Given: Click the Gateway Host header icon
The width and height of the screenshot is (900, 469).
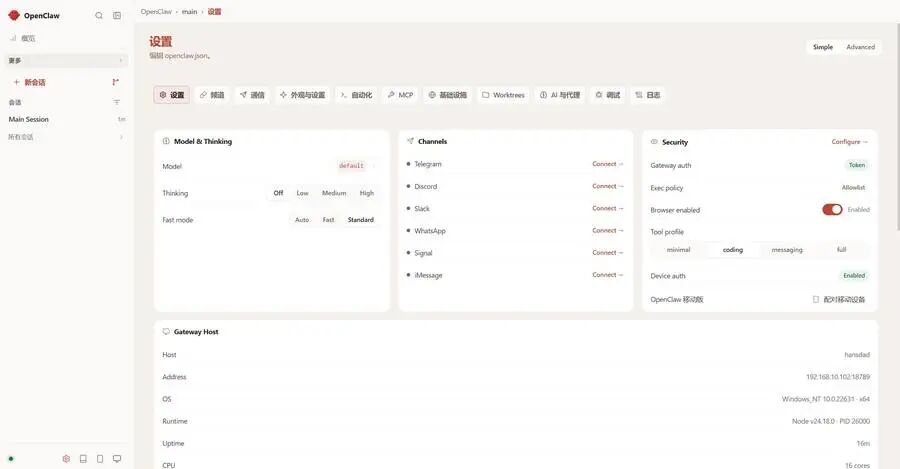Looking at the screenshot, I should (166, 332).
